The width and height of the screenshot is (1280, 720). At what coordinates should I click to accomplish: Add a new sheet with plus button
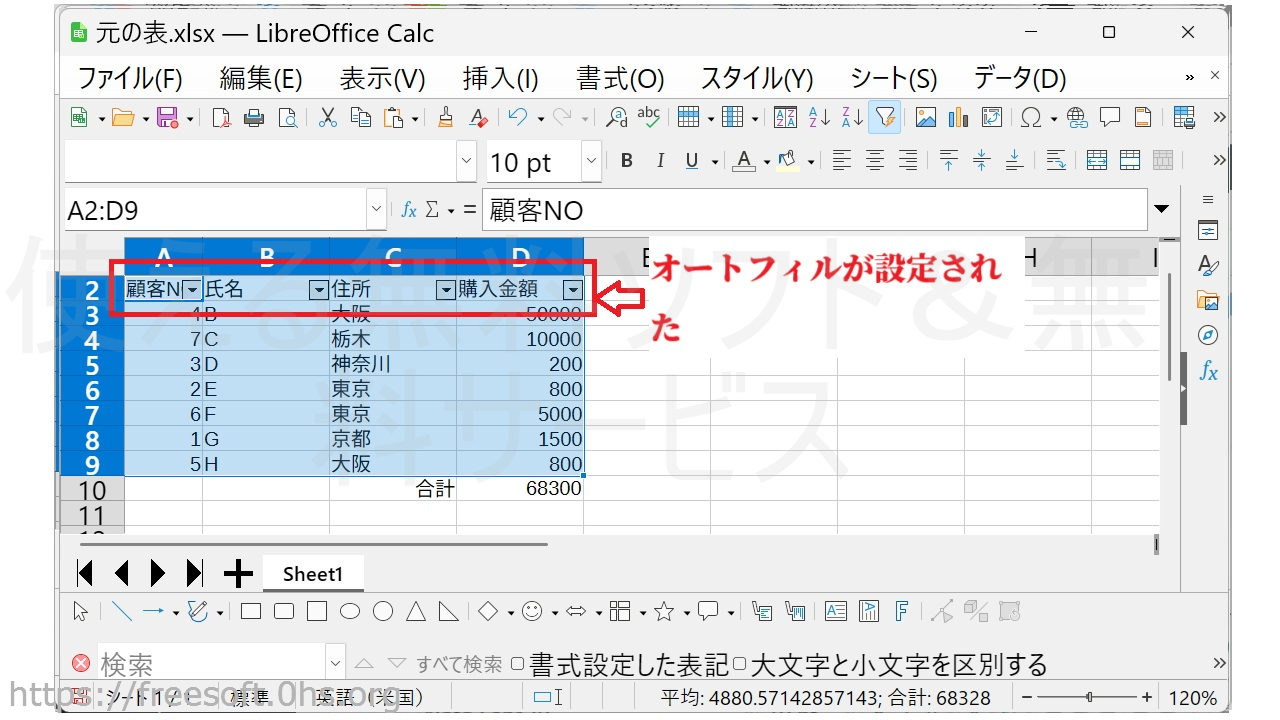(238, 573)
